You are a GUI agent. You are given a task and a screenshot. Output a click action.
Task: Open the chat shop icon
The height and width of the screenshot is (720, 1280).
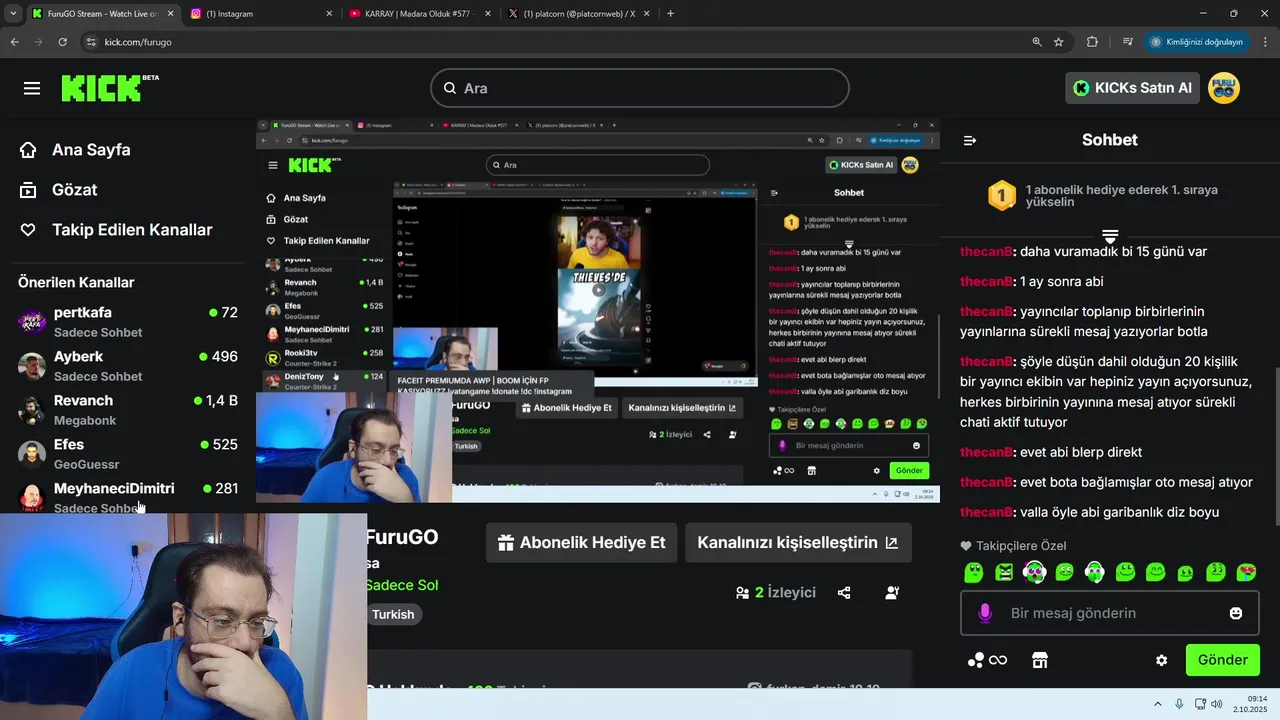pyautogui.click(x=1040, y=660)
